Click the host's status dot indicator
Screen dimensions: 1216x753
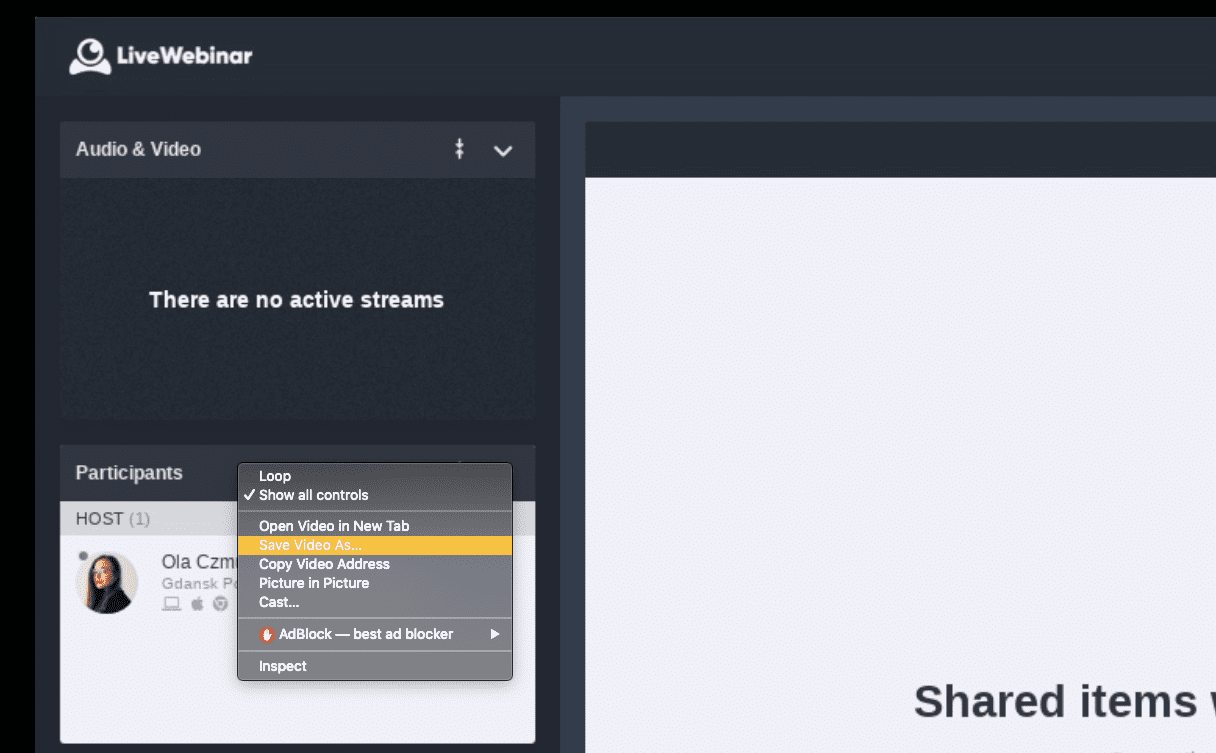pyautogui.click(x=83, y=556)
